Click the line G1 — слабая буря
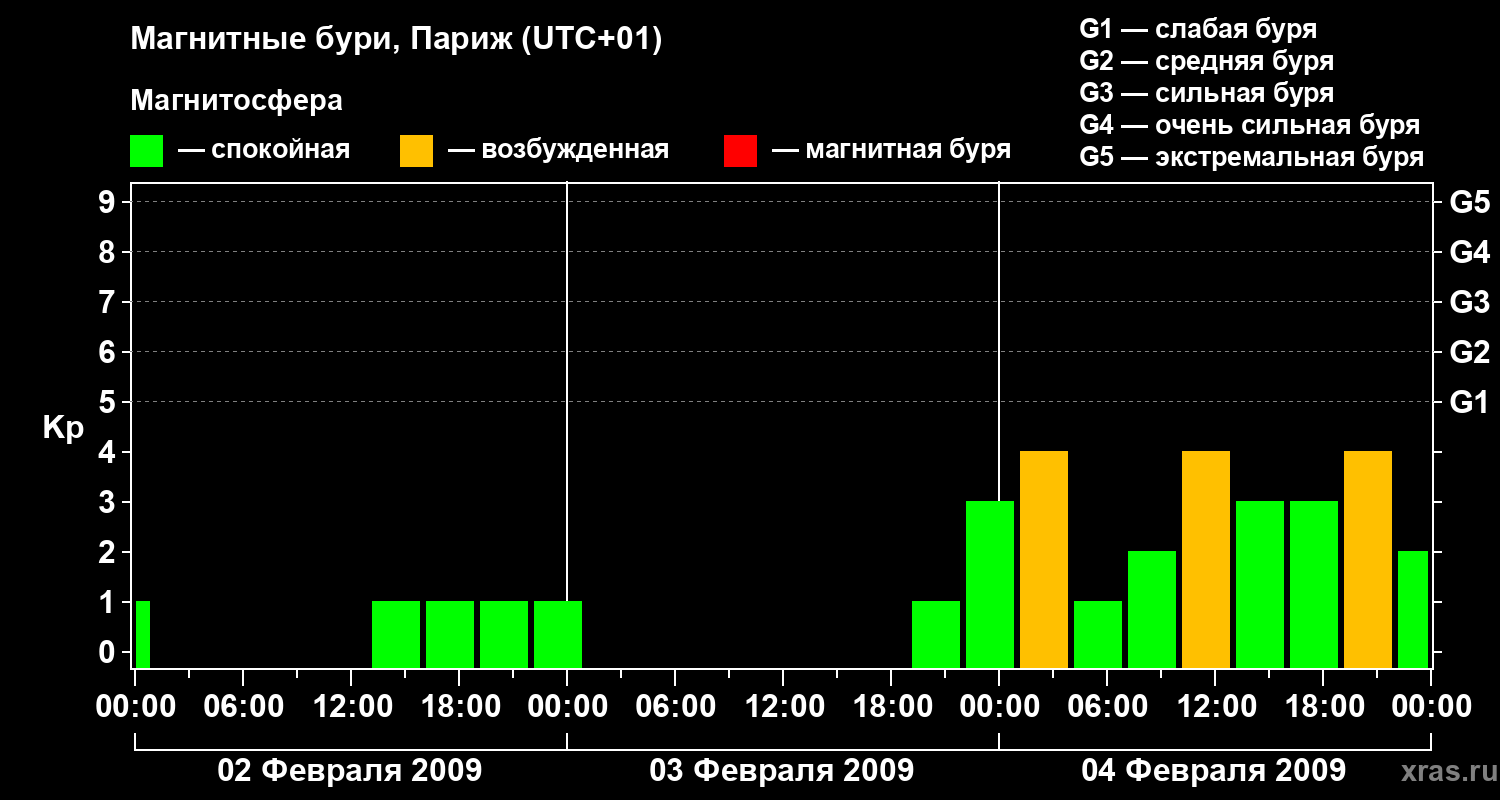 click(x=1198, y=29)
